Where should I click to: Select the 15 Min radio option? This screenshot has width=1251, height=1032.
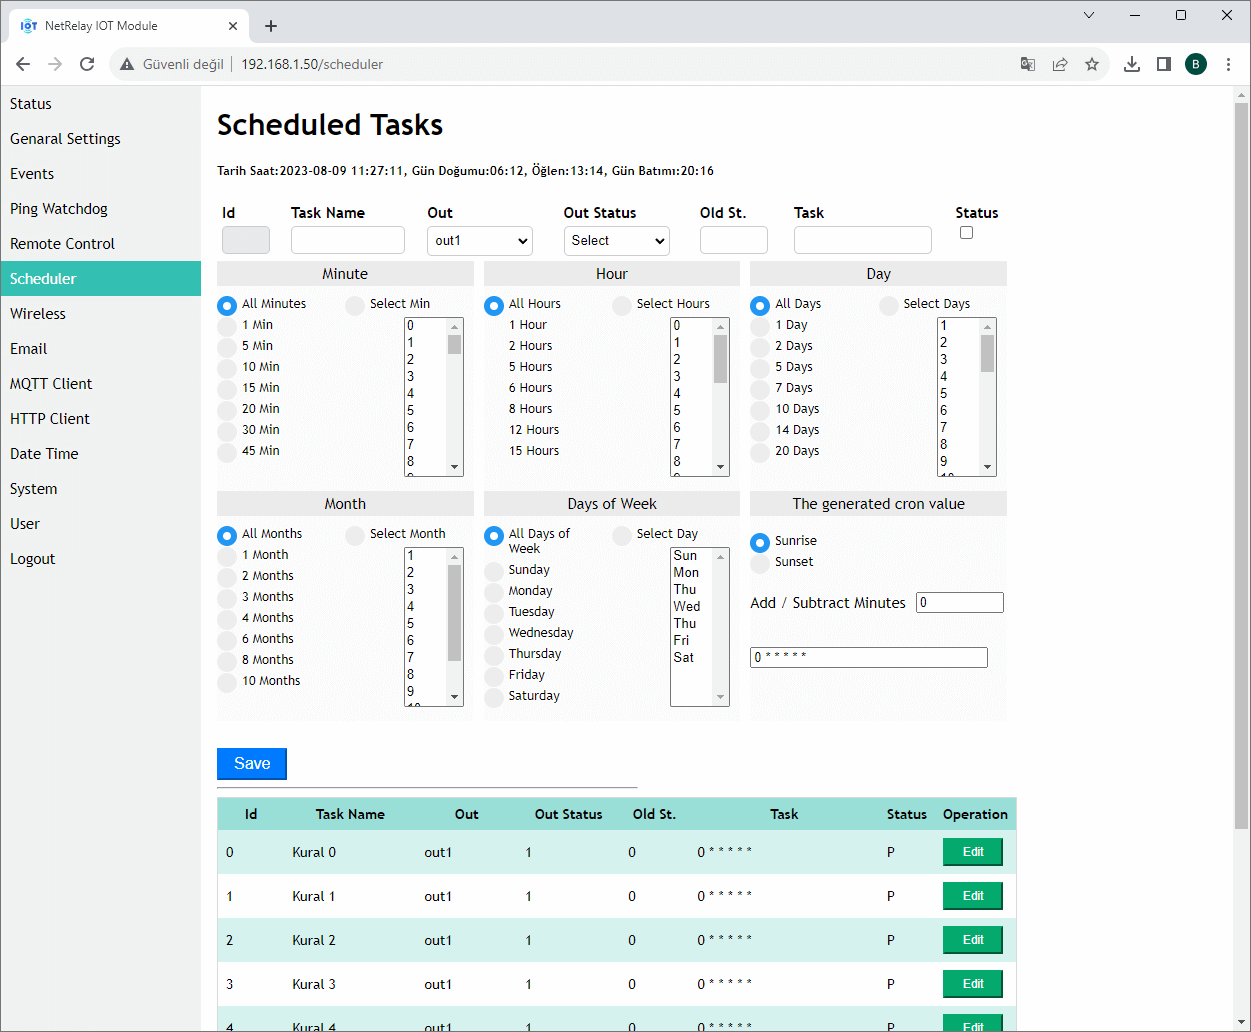coord(227,389)
